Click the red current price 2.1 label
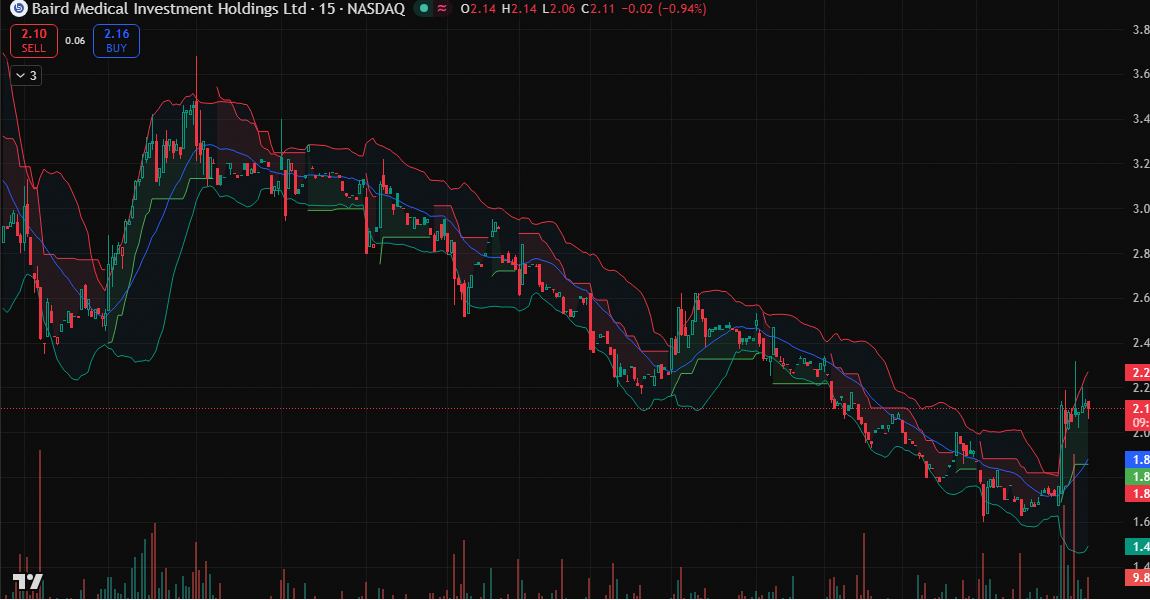This screenshot has width=1150, height=600. point(1138,415)
